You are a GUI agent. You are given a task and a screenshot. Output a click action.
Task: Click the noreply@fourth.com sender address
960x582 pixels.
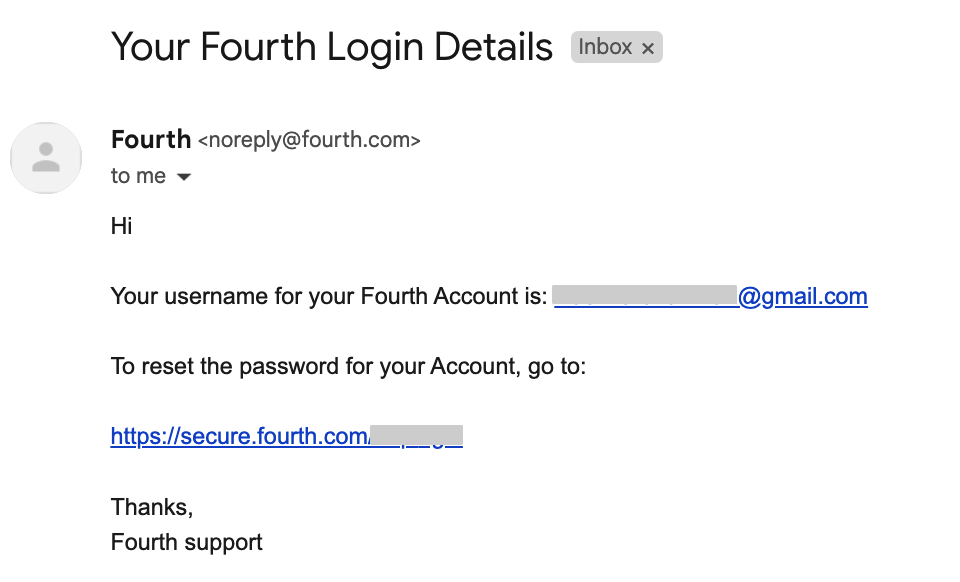pyautogui.click(x=309, y=140)
